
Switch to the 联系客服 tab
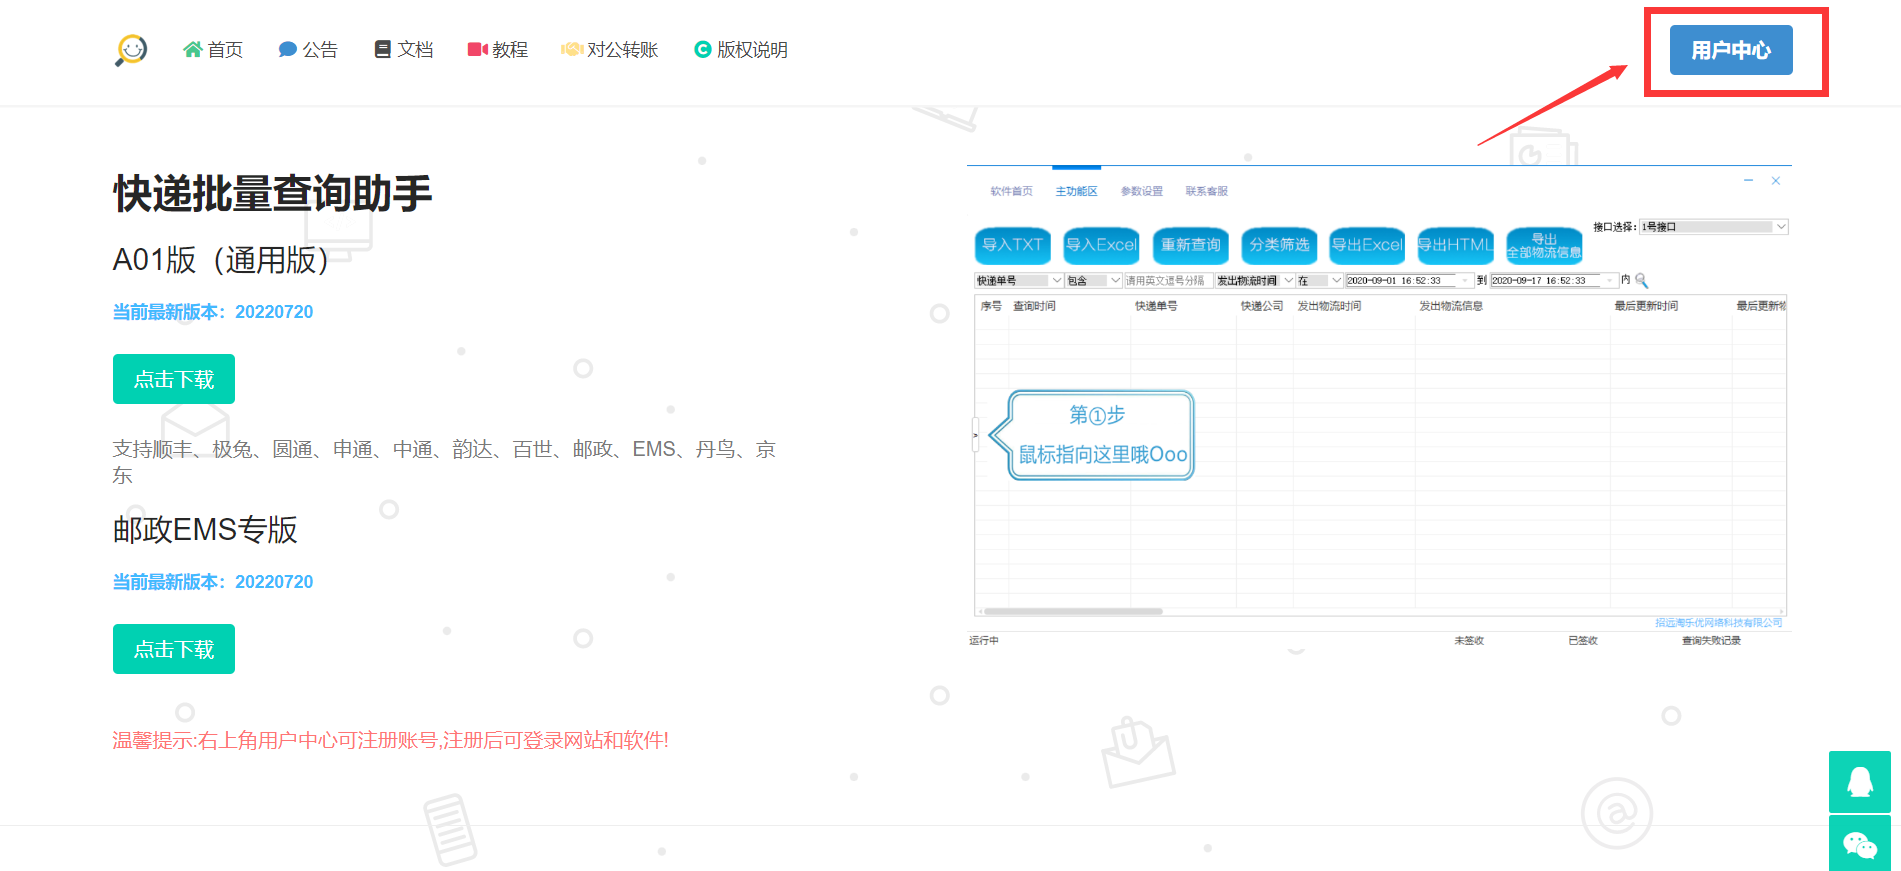point(1206,191)
